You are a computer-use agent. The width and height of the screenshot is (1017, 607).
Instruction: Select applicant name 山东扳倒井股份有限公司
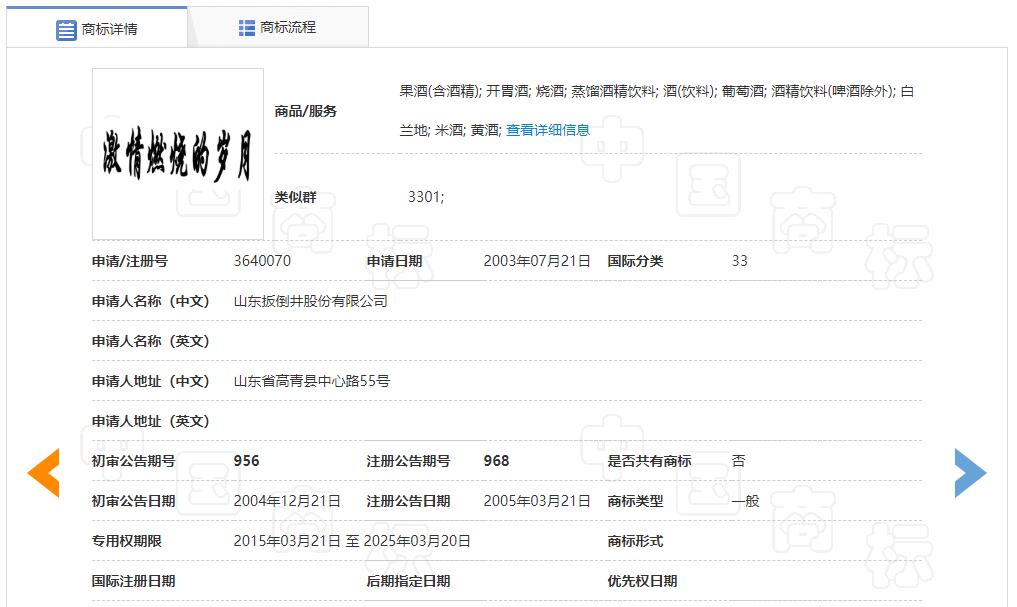coord(310,301)
